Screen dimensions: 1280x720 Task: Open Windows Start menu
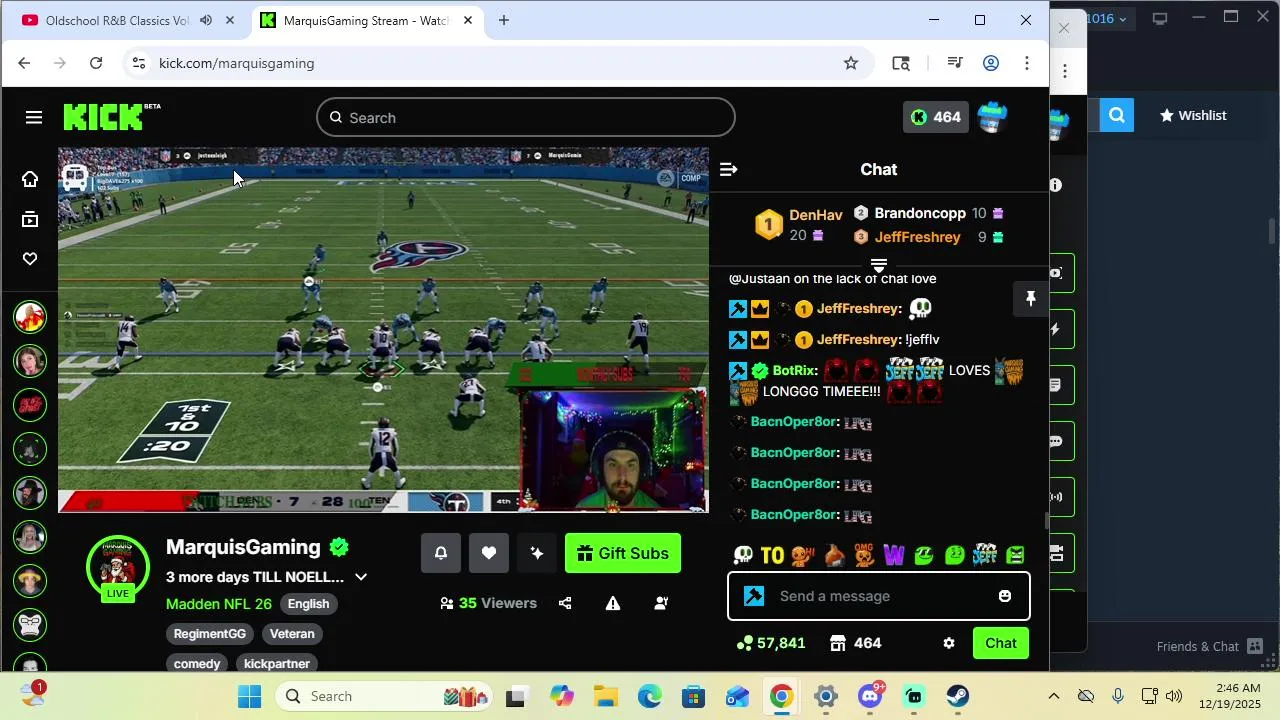pyautogui.click(x=250, y=696)
